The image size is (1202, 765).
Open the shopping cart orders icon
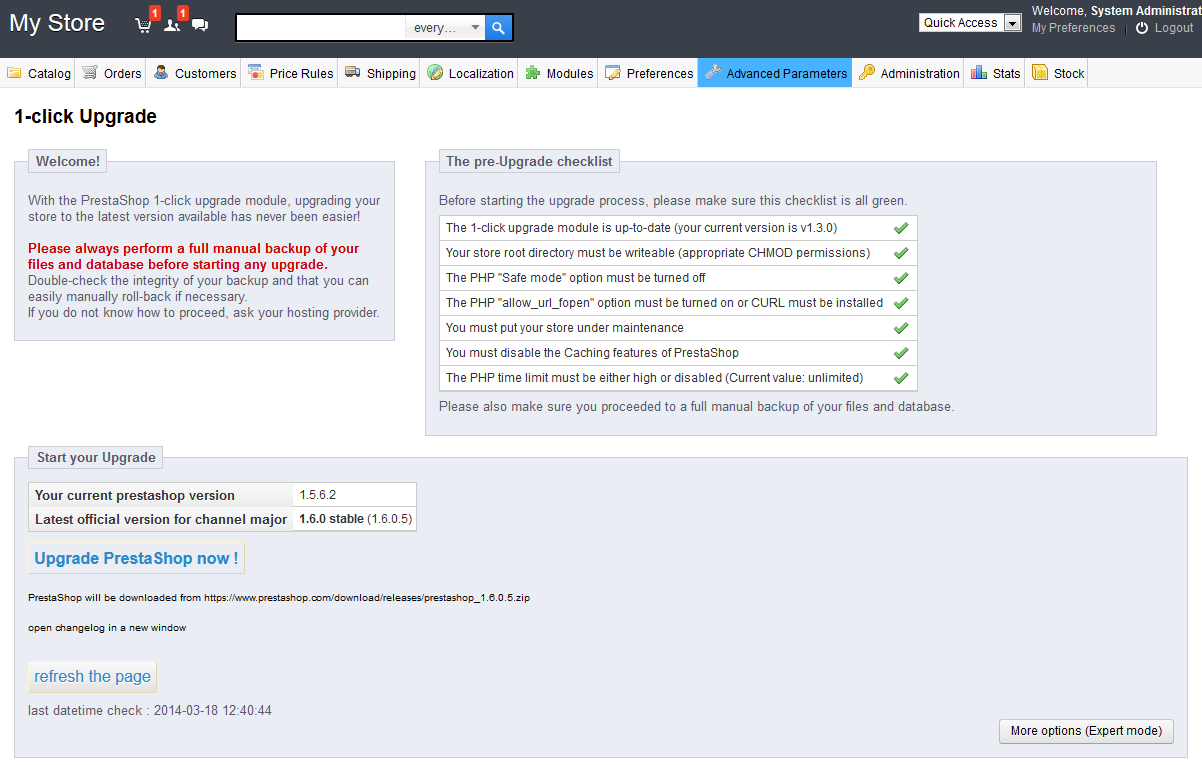click(143, 26)
